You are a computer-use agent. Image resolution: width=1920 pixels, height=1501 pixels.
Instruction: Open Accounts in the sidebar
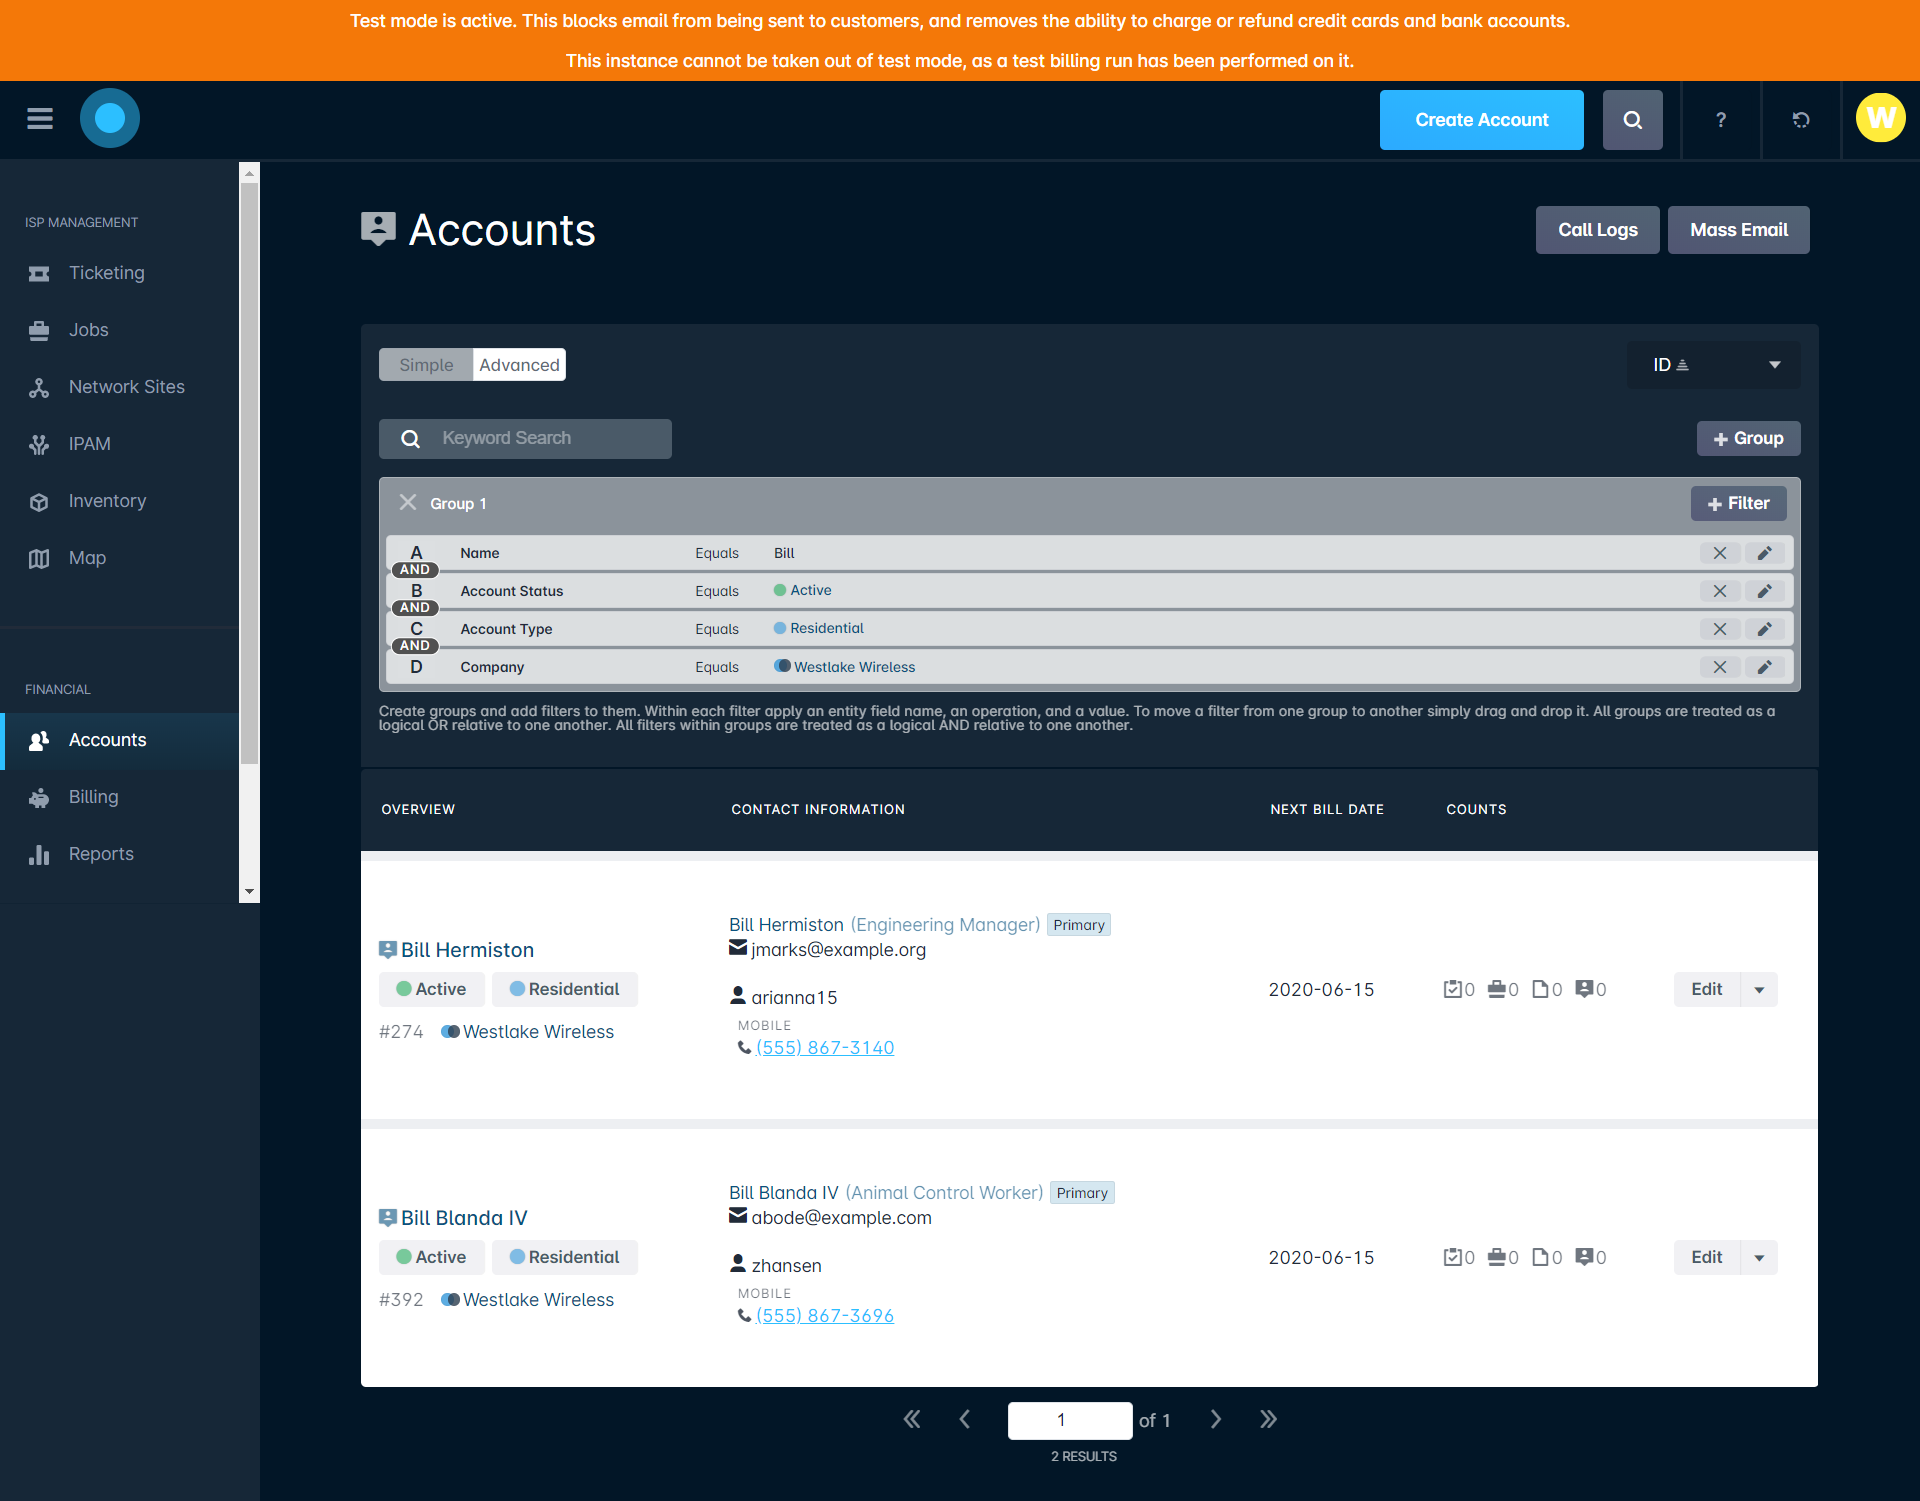(120, 741)
